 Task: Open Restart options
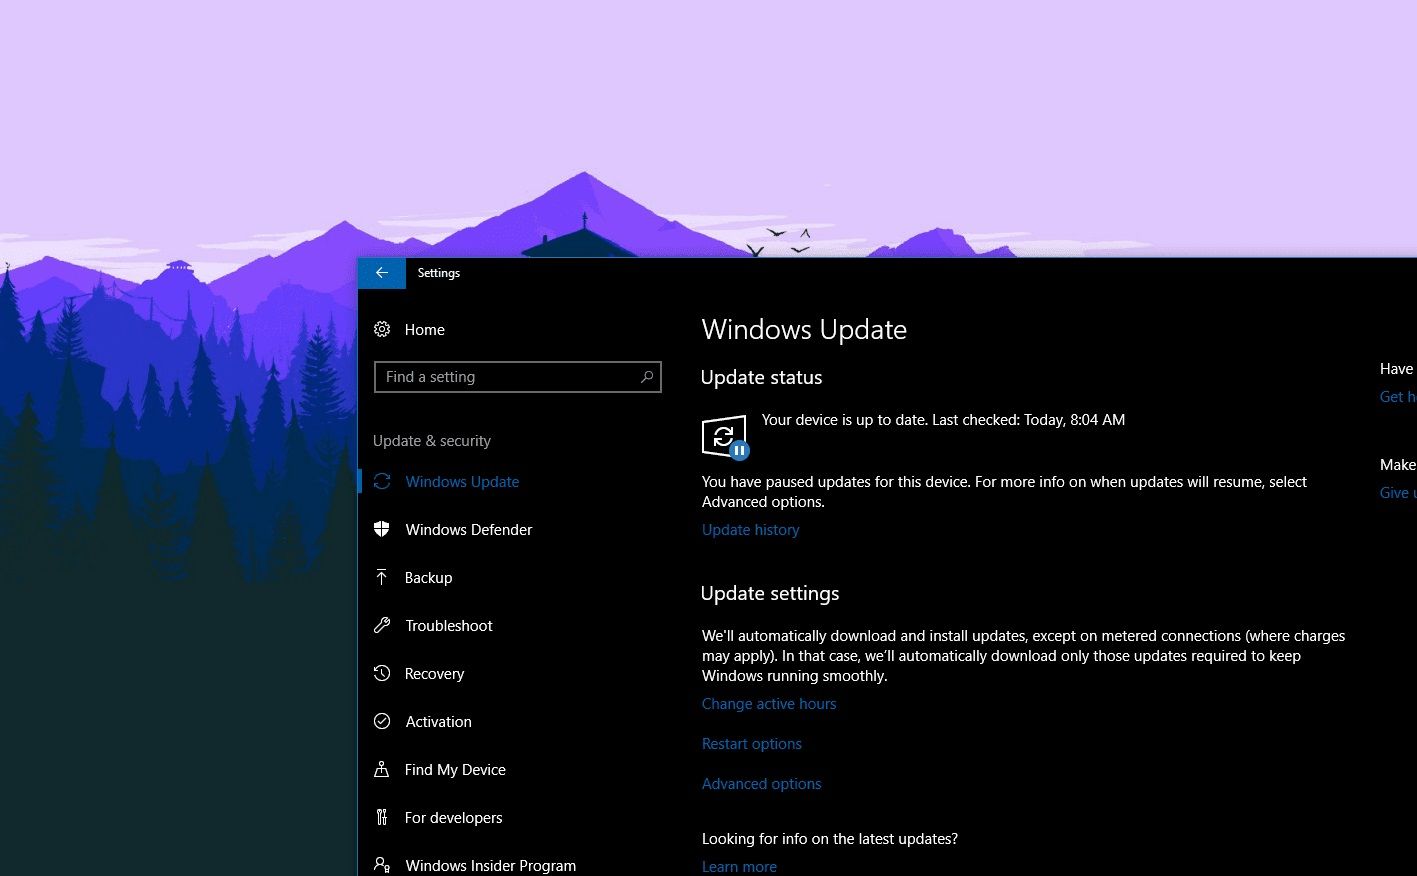(x=751, y=743)
